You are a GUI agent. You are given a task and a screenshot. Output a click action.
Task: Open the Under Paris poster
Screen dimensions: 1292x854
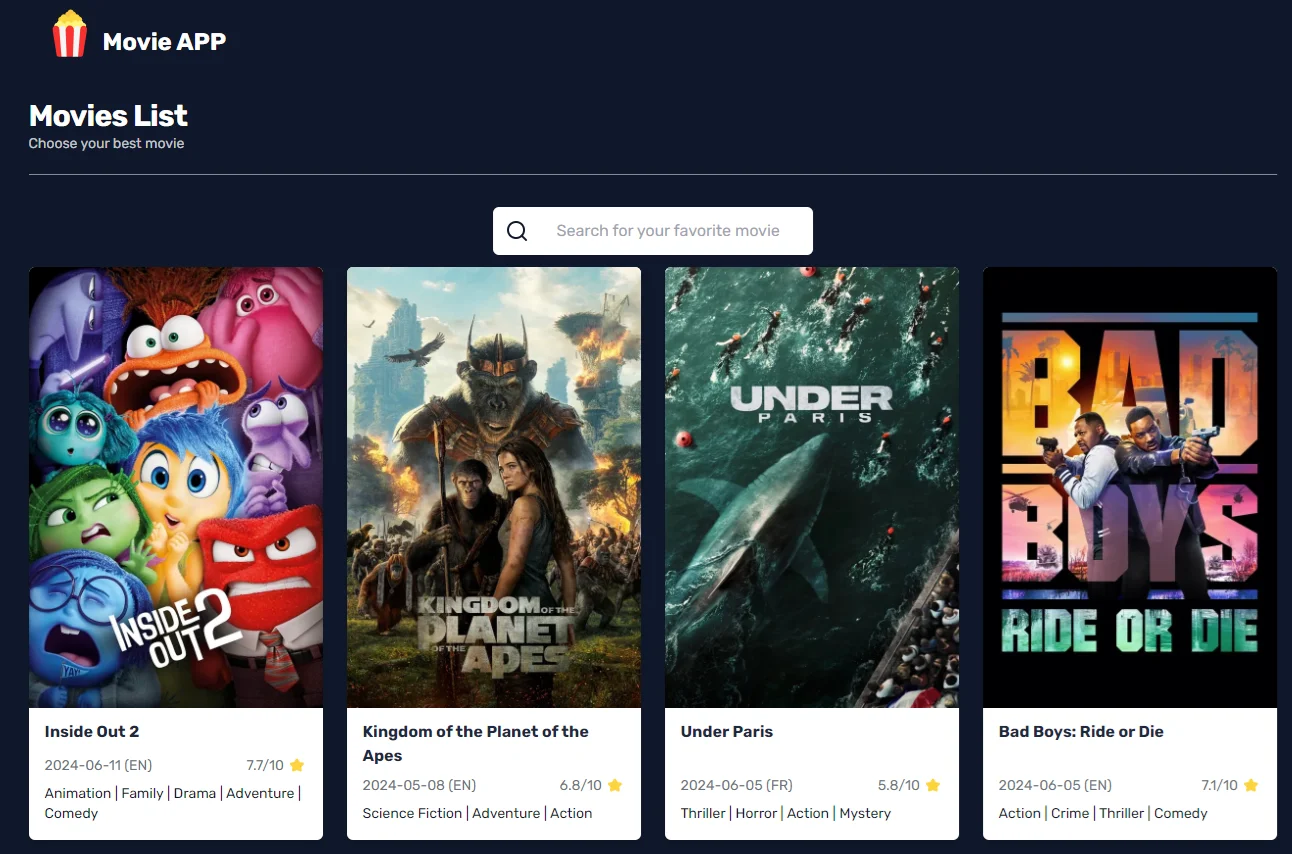pos(812,487)
